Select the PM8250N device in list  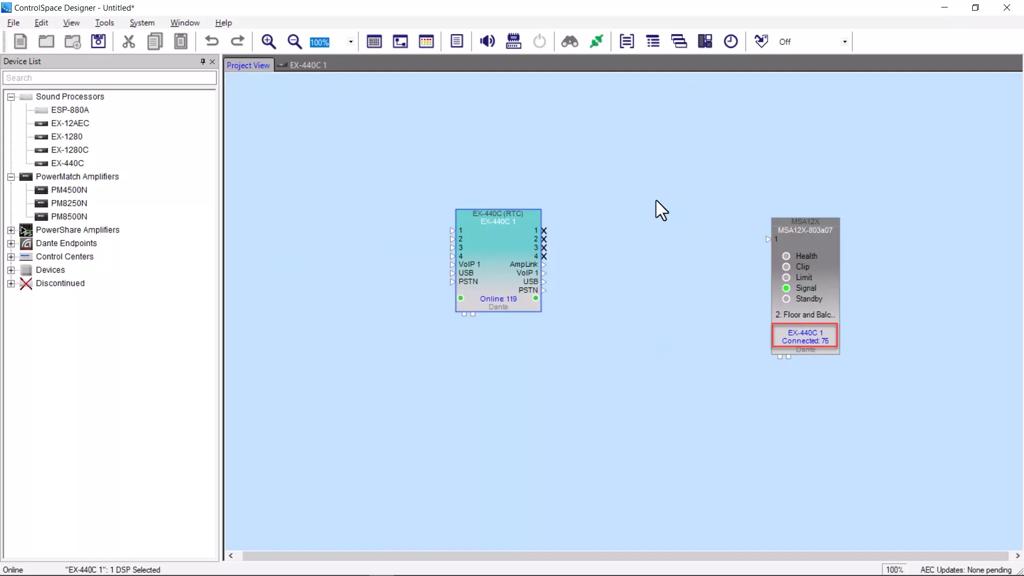[x=69, y=203]
